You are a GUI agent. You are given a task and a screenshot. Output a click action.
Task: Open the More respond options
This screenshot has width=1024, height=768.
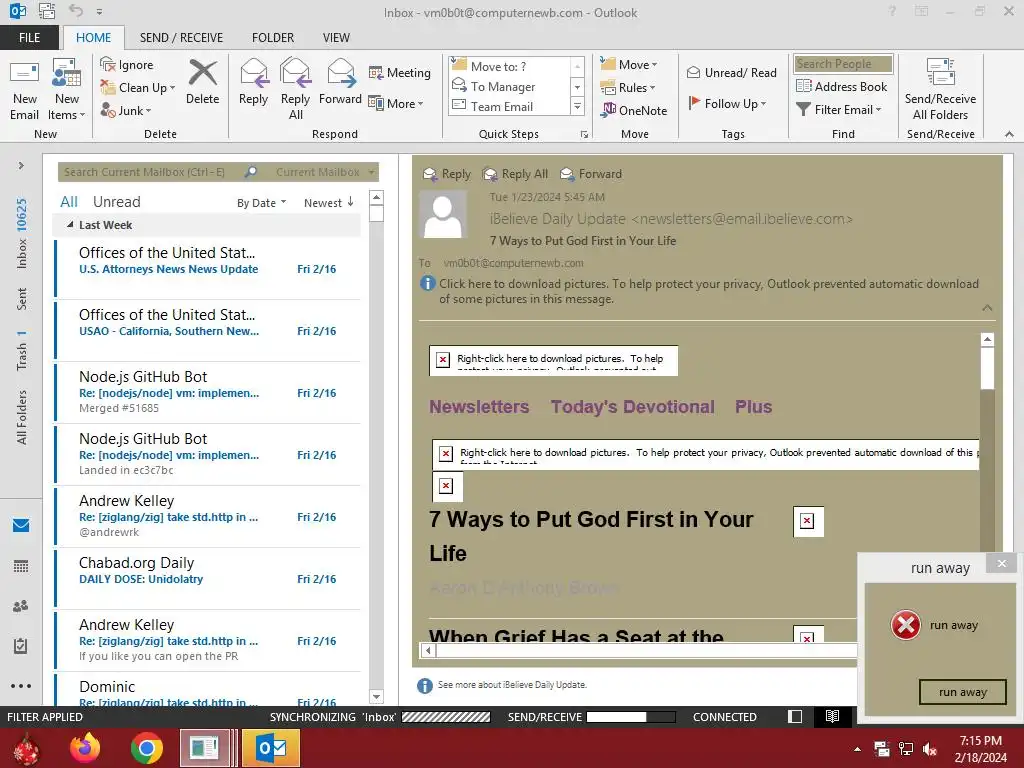pos(396,103)
